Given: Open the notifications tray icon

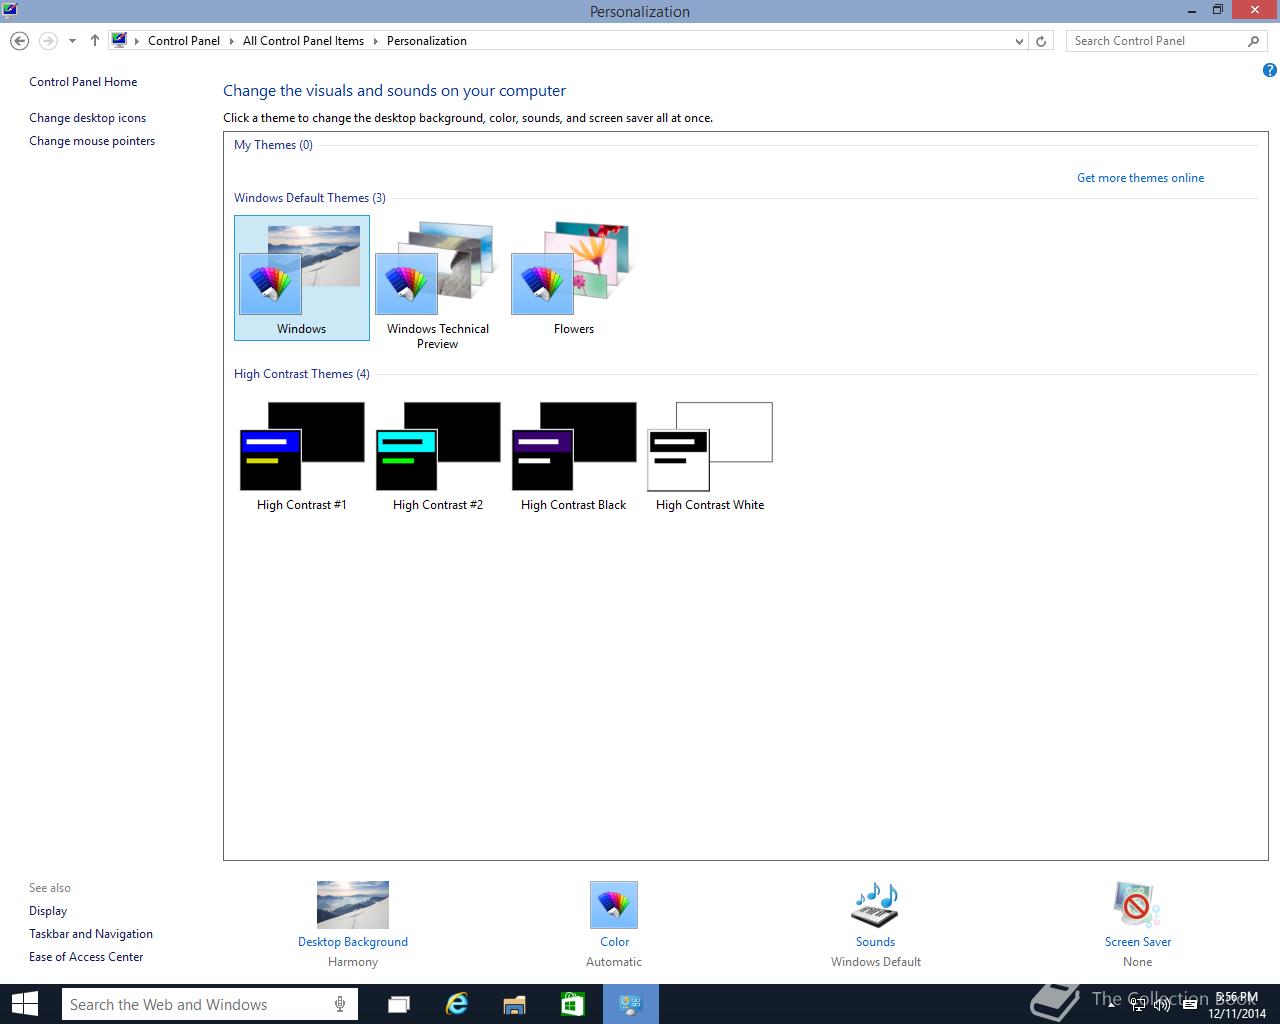Looking at the screenshot, I should coord(1189,1005).
